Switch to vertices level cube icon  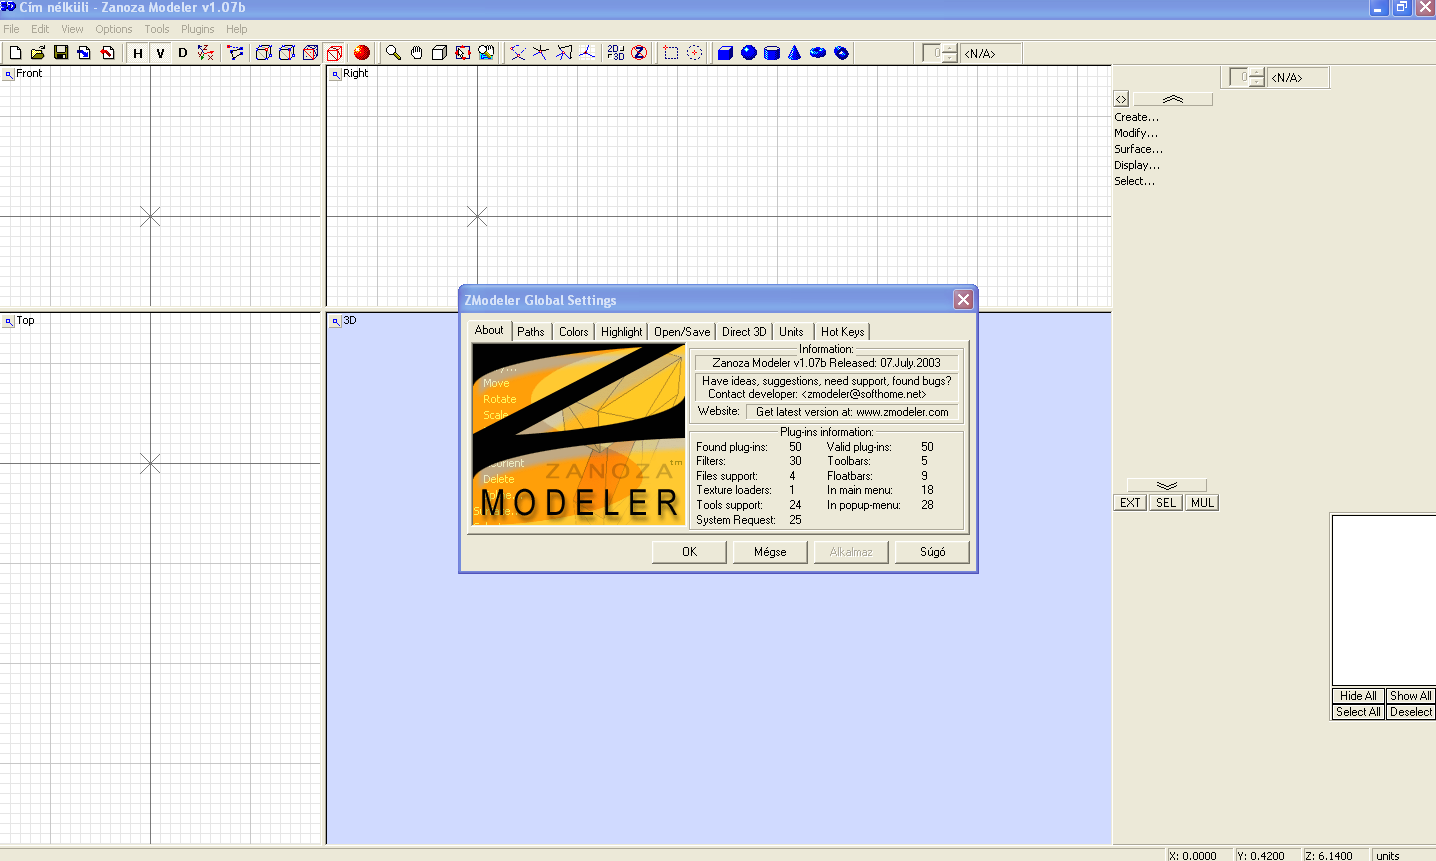click(x=264, y=53)
